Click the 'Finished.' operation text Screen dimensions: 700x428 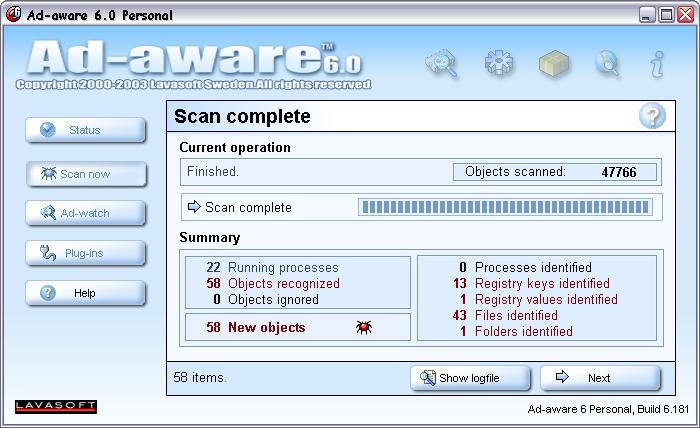click(212, 171)
